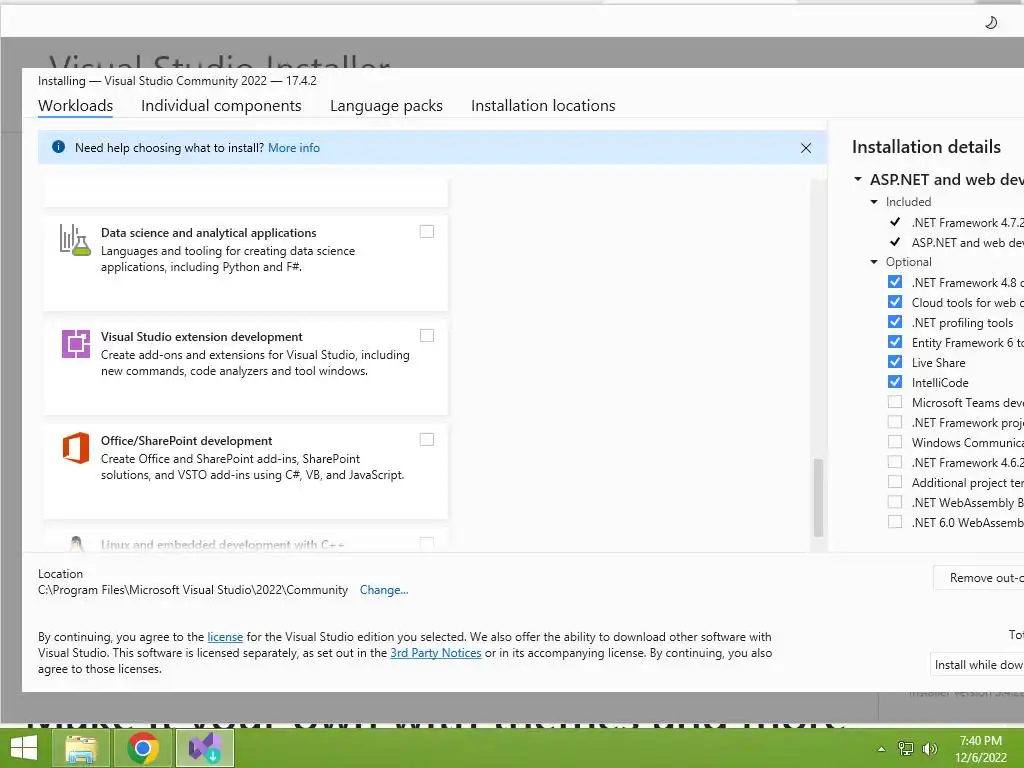Uncheck Entity Framework 6 tools

click(895, 342)
